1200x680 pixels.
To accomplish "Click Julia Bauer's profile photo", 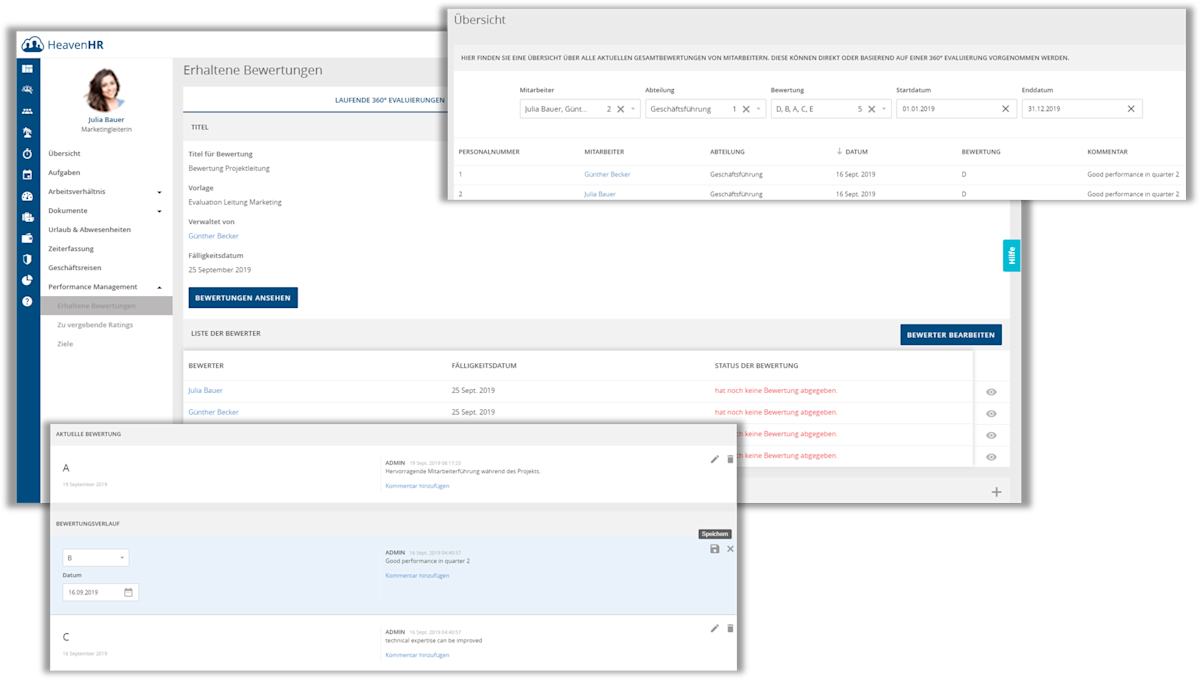I will (x=106, y=90).
